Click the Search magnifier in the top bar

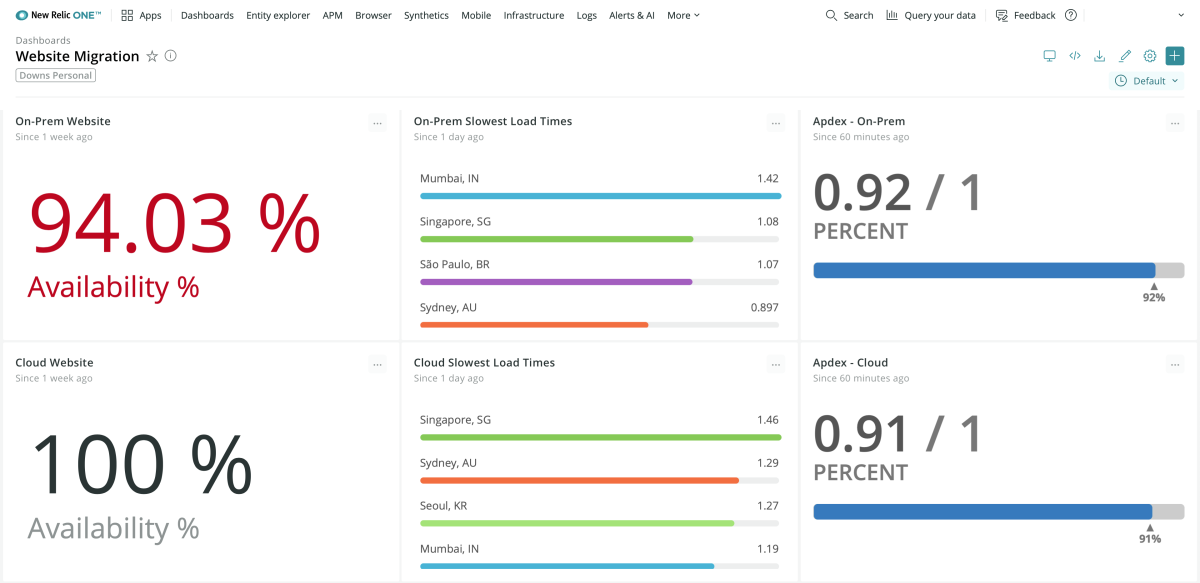(831, 15)
